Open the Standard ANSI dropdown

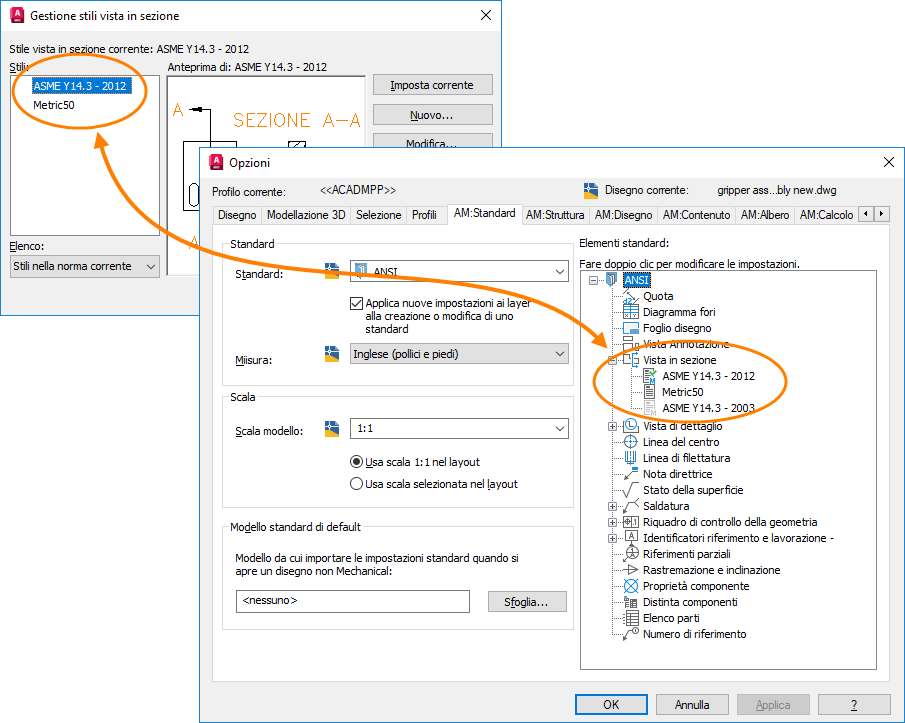459,271
